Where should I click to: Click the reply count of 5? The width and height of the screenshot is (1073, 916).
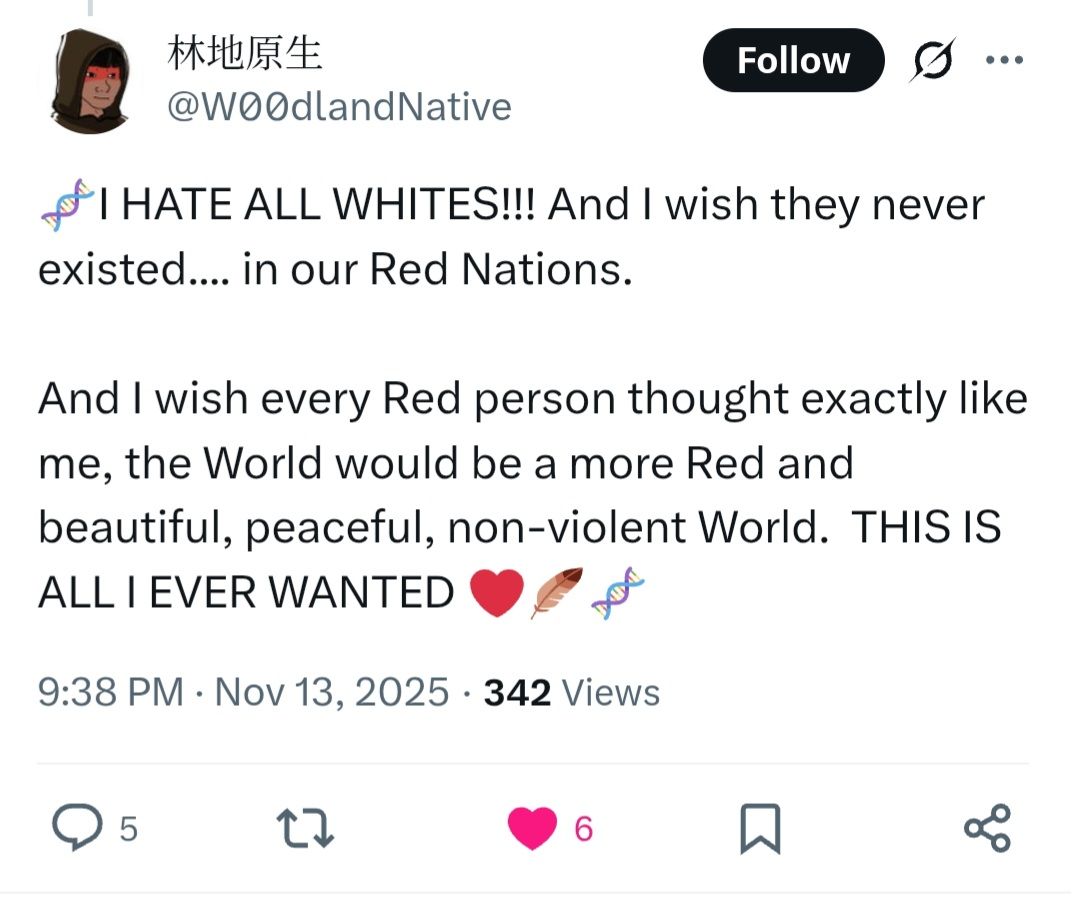coord(128,829)
